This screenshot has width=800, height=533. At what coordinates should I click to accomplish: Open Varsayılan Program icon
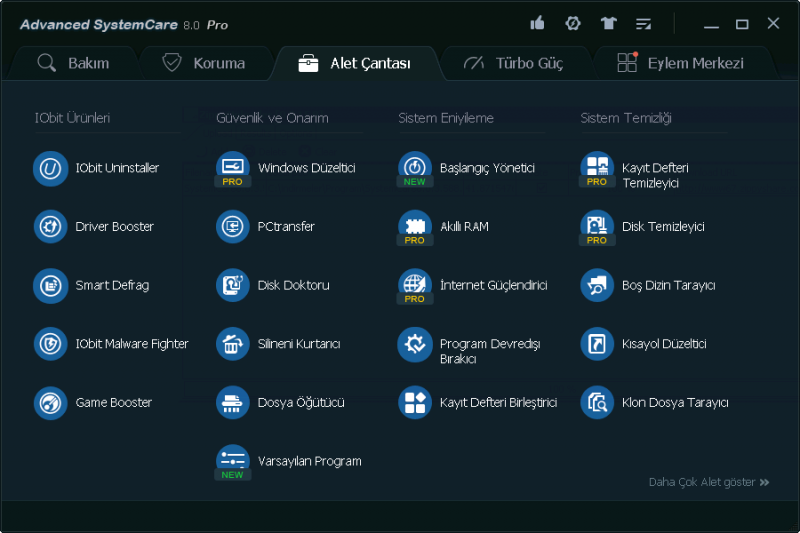[x=233, y=462]
